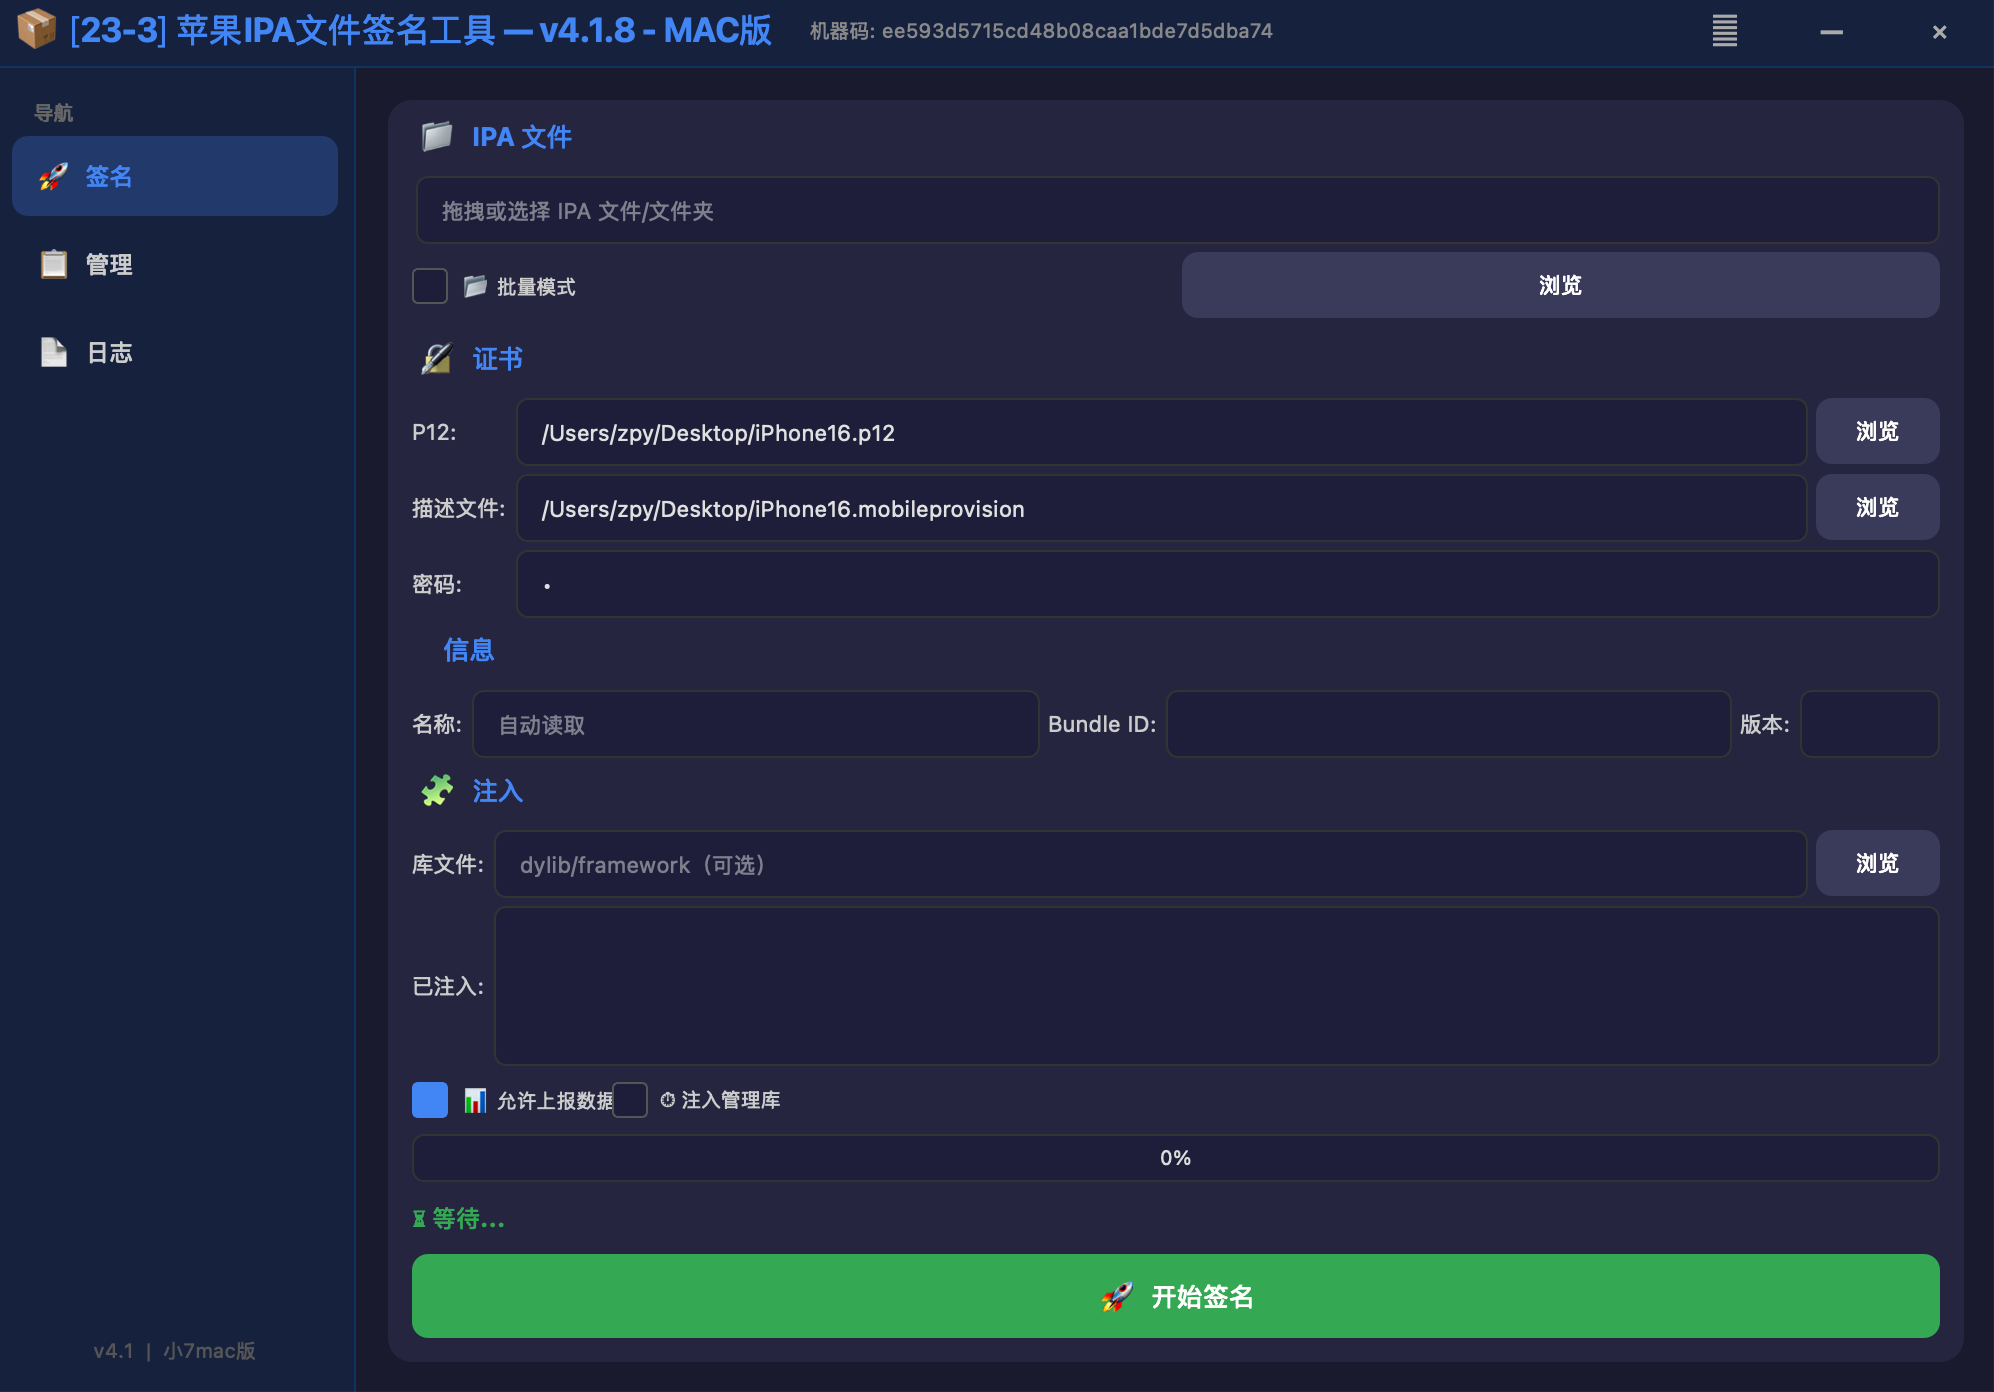The image size is (1994, 1392).
Task: Click the 0% progress bar
Action: [x=1175, y=1157]
